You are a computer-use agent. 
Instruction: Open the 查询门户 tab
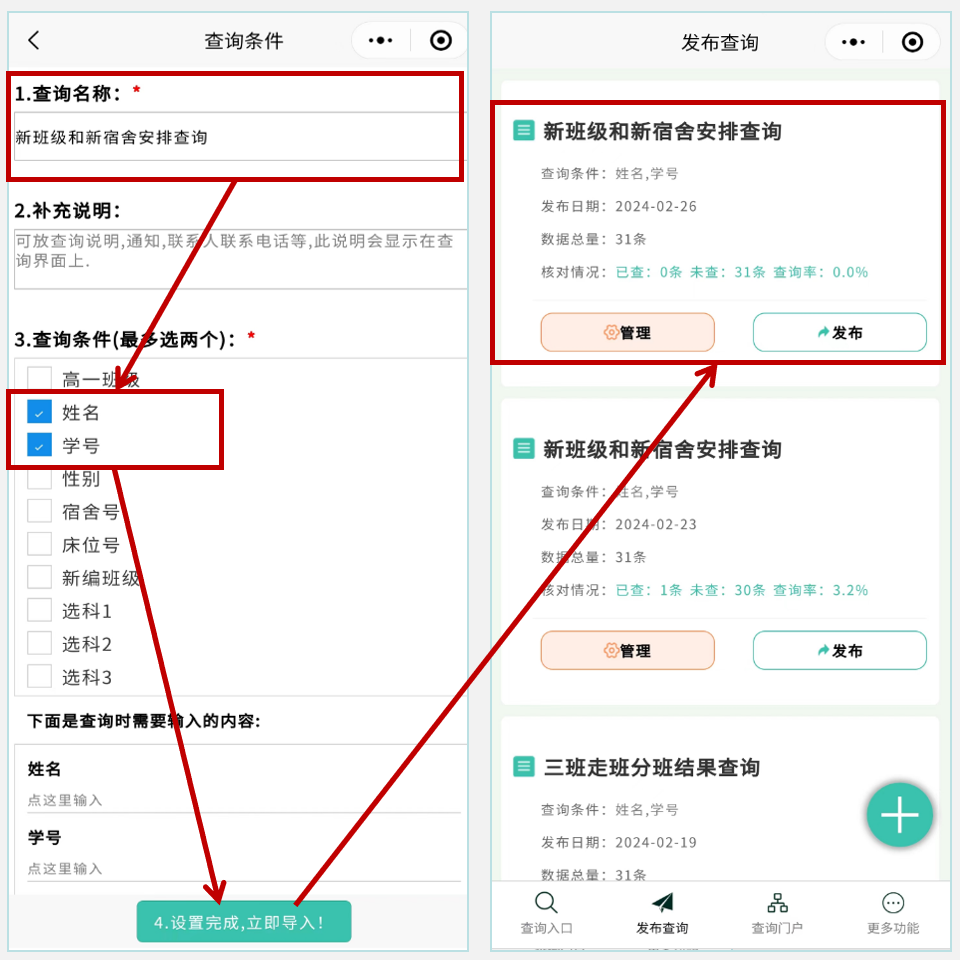pyautogui.click(x=777, y=913)
